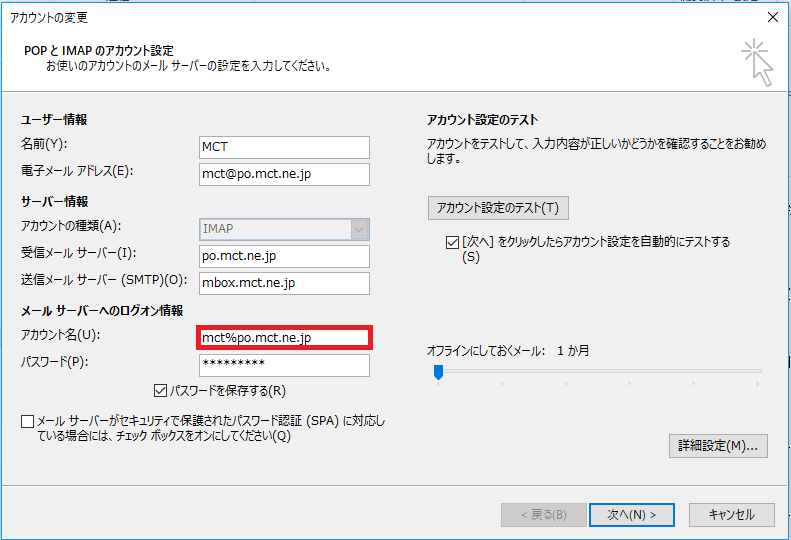Open 詳細設定(M)... advanced settings
The height and width of the screenshot is (540, 791).
tap(718, 446)
